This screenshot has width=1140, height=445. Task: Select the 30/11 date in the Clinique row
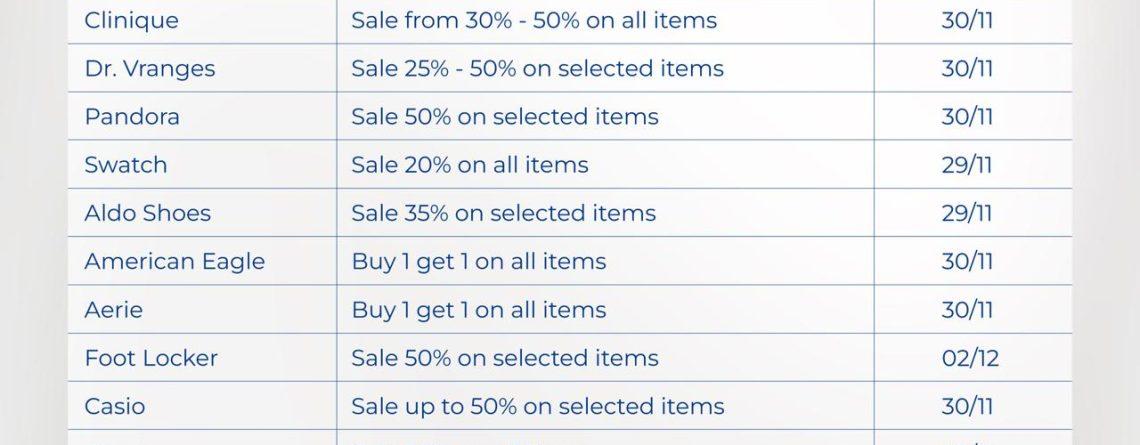point(966,20)
